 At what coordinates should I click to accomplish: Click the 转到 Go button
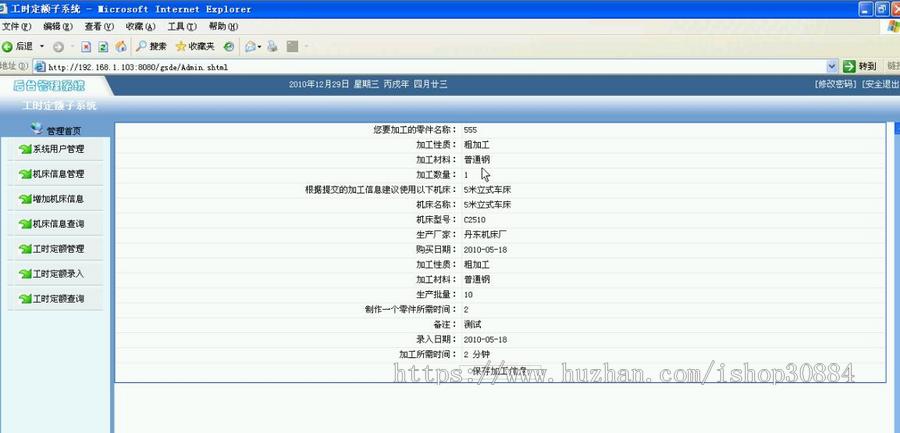(860, 67)
